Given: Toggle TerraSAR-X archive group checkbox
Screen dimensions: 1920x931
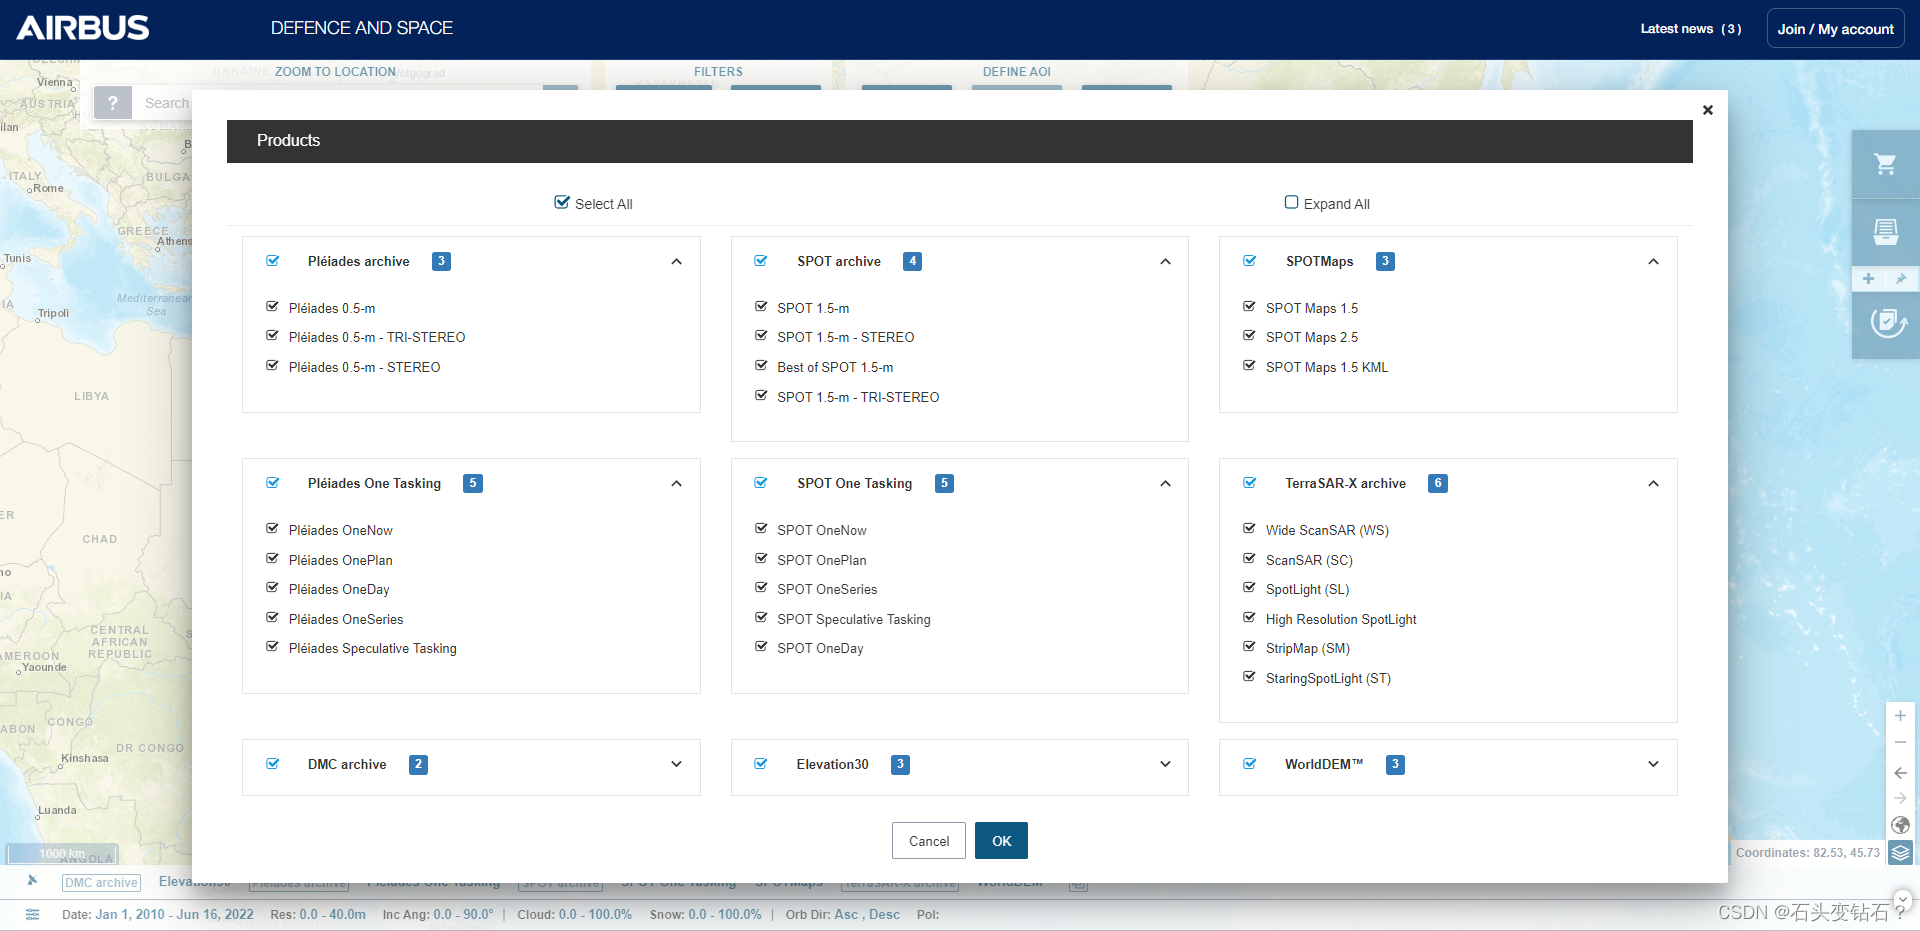Looking at the screenshot, I should click(x=1250, y=483).
